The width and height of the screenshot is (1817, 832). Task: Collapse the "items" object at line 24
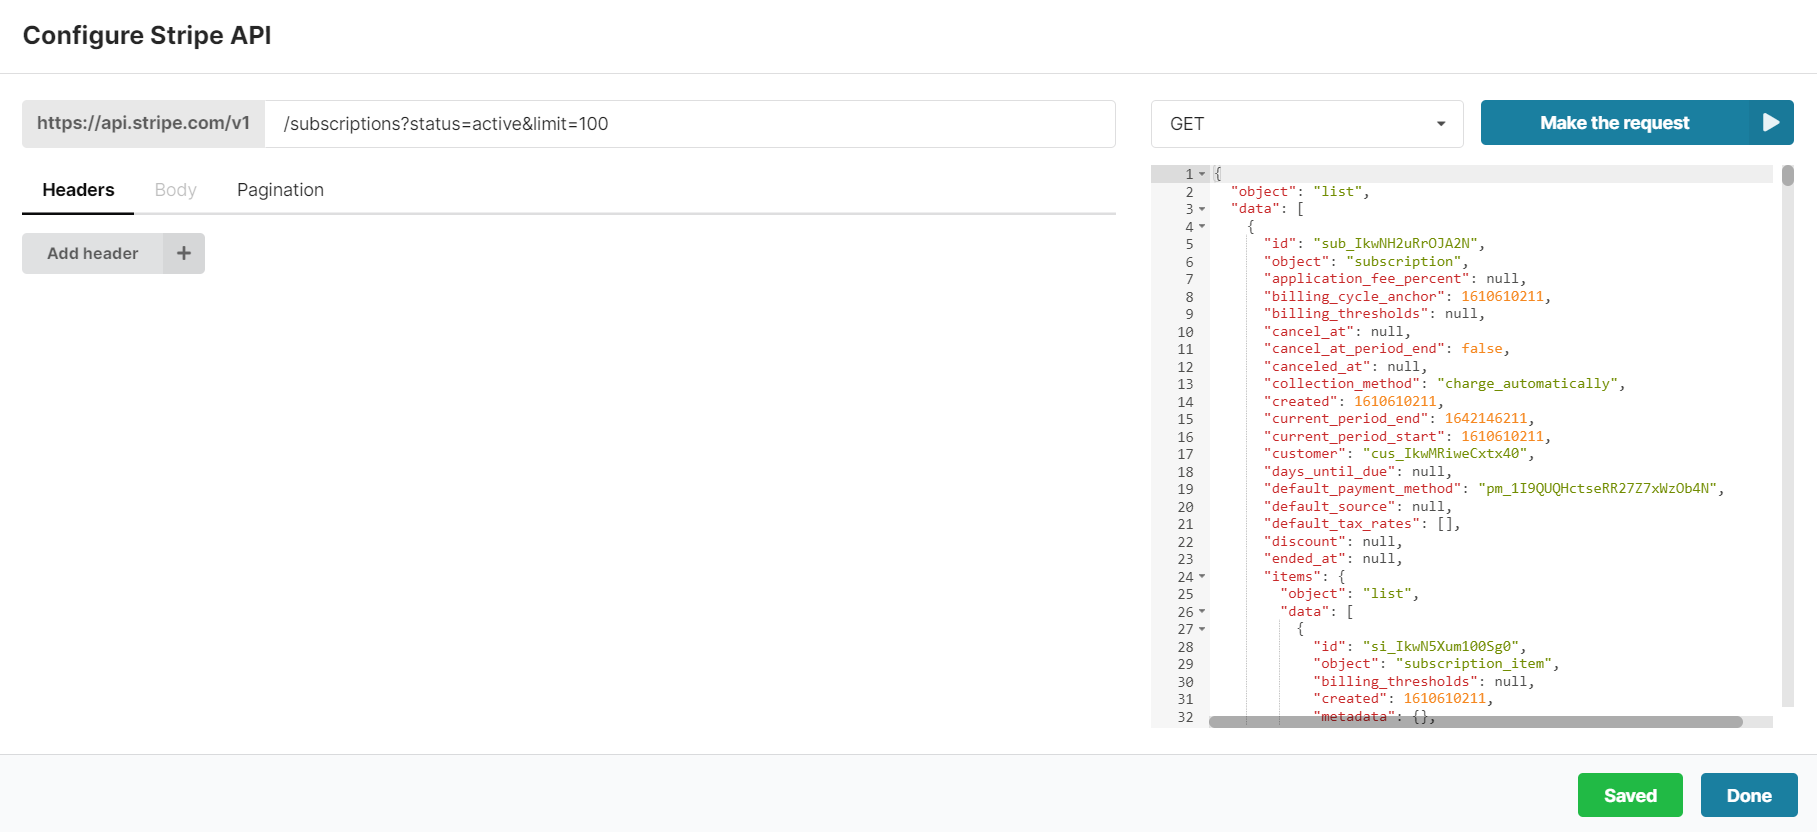[x=1202, y=577]
